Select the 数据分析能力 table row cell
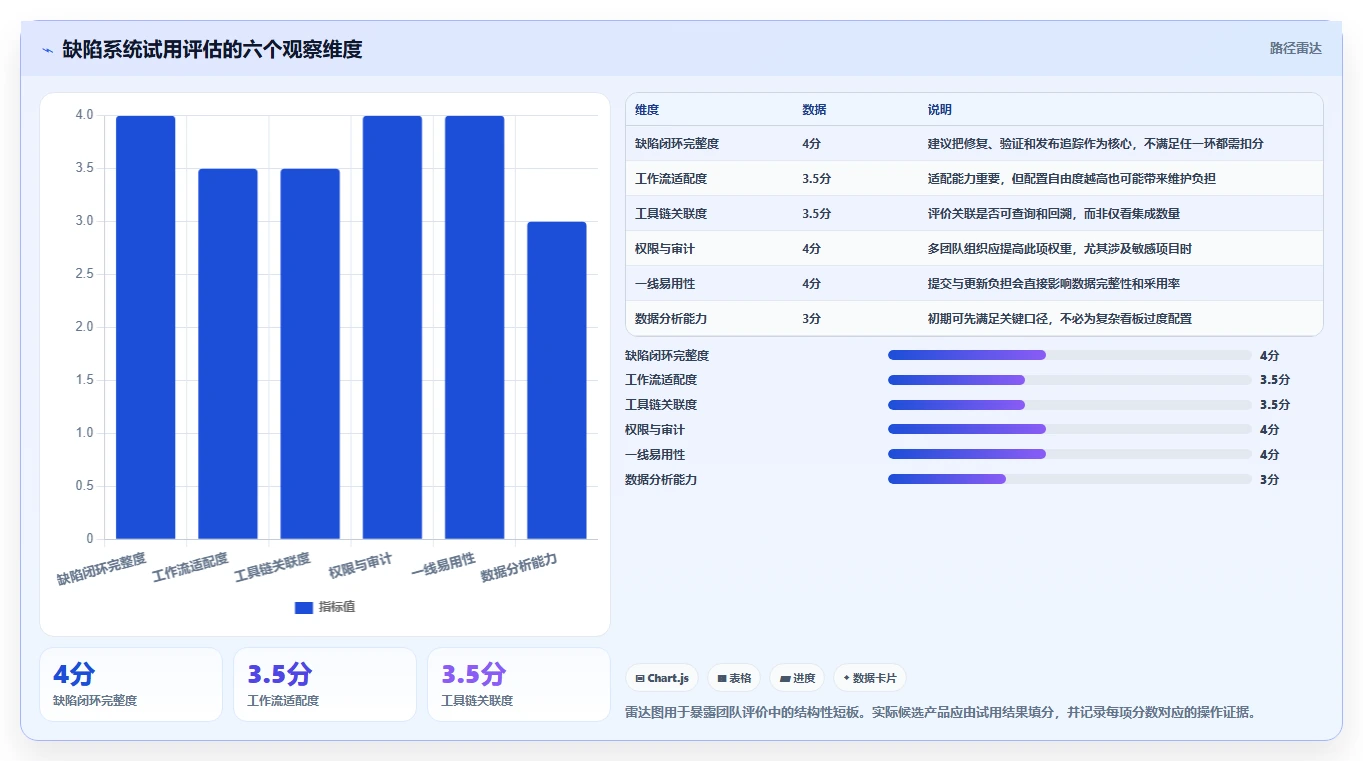The height and width of the screenshot is (761, 1363). [671, 319]
